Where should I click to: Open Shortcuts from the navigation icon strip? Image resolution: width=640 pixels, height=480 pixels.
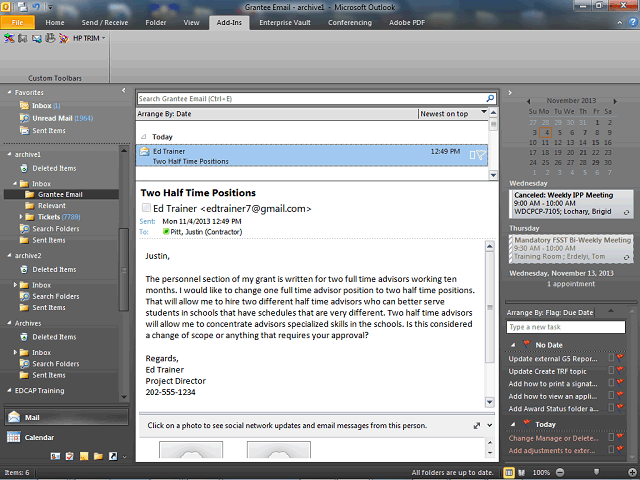(113, 456)
